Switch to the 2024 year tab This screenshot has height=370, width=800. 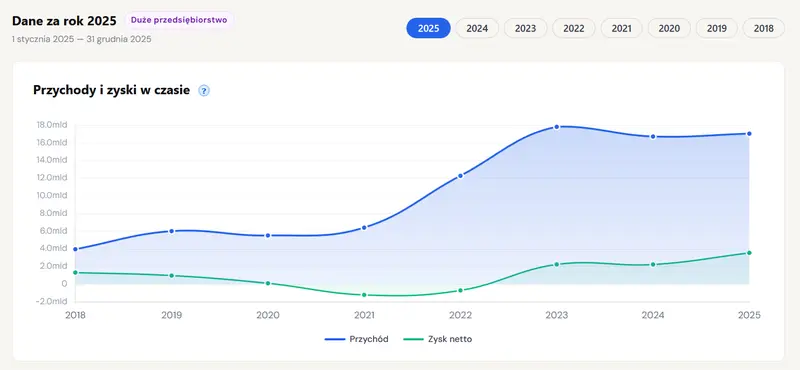[x=477, y=28]
